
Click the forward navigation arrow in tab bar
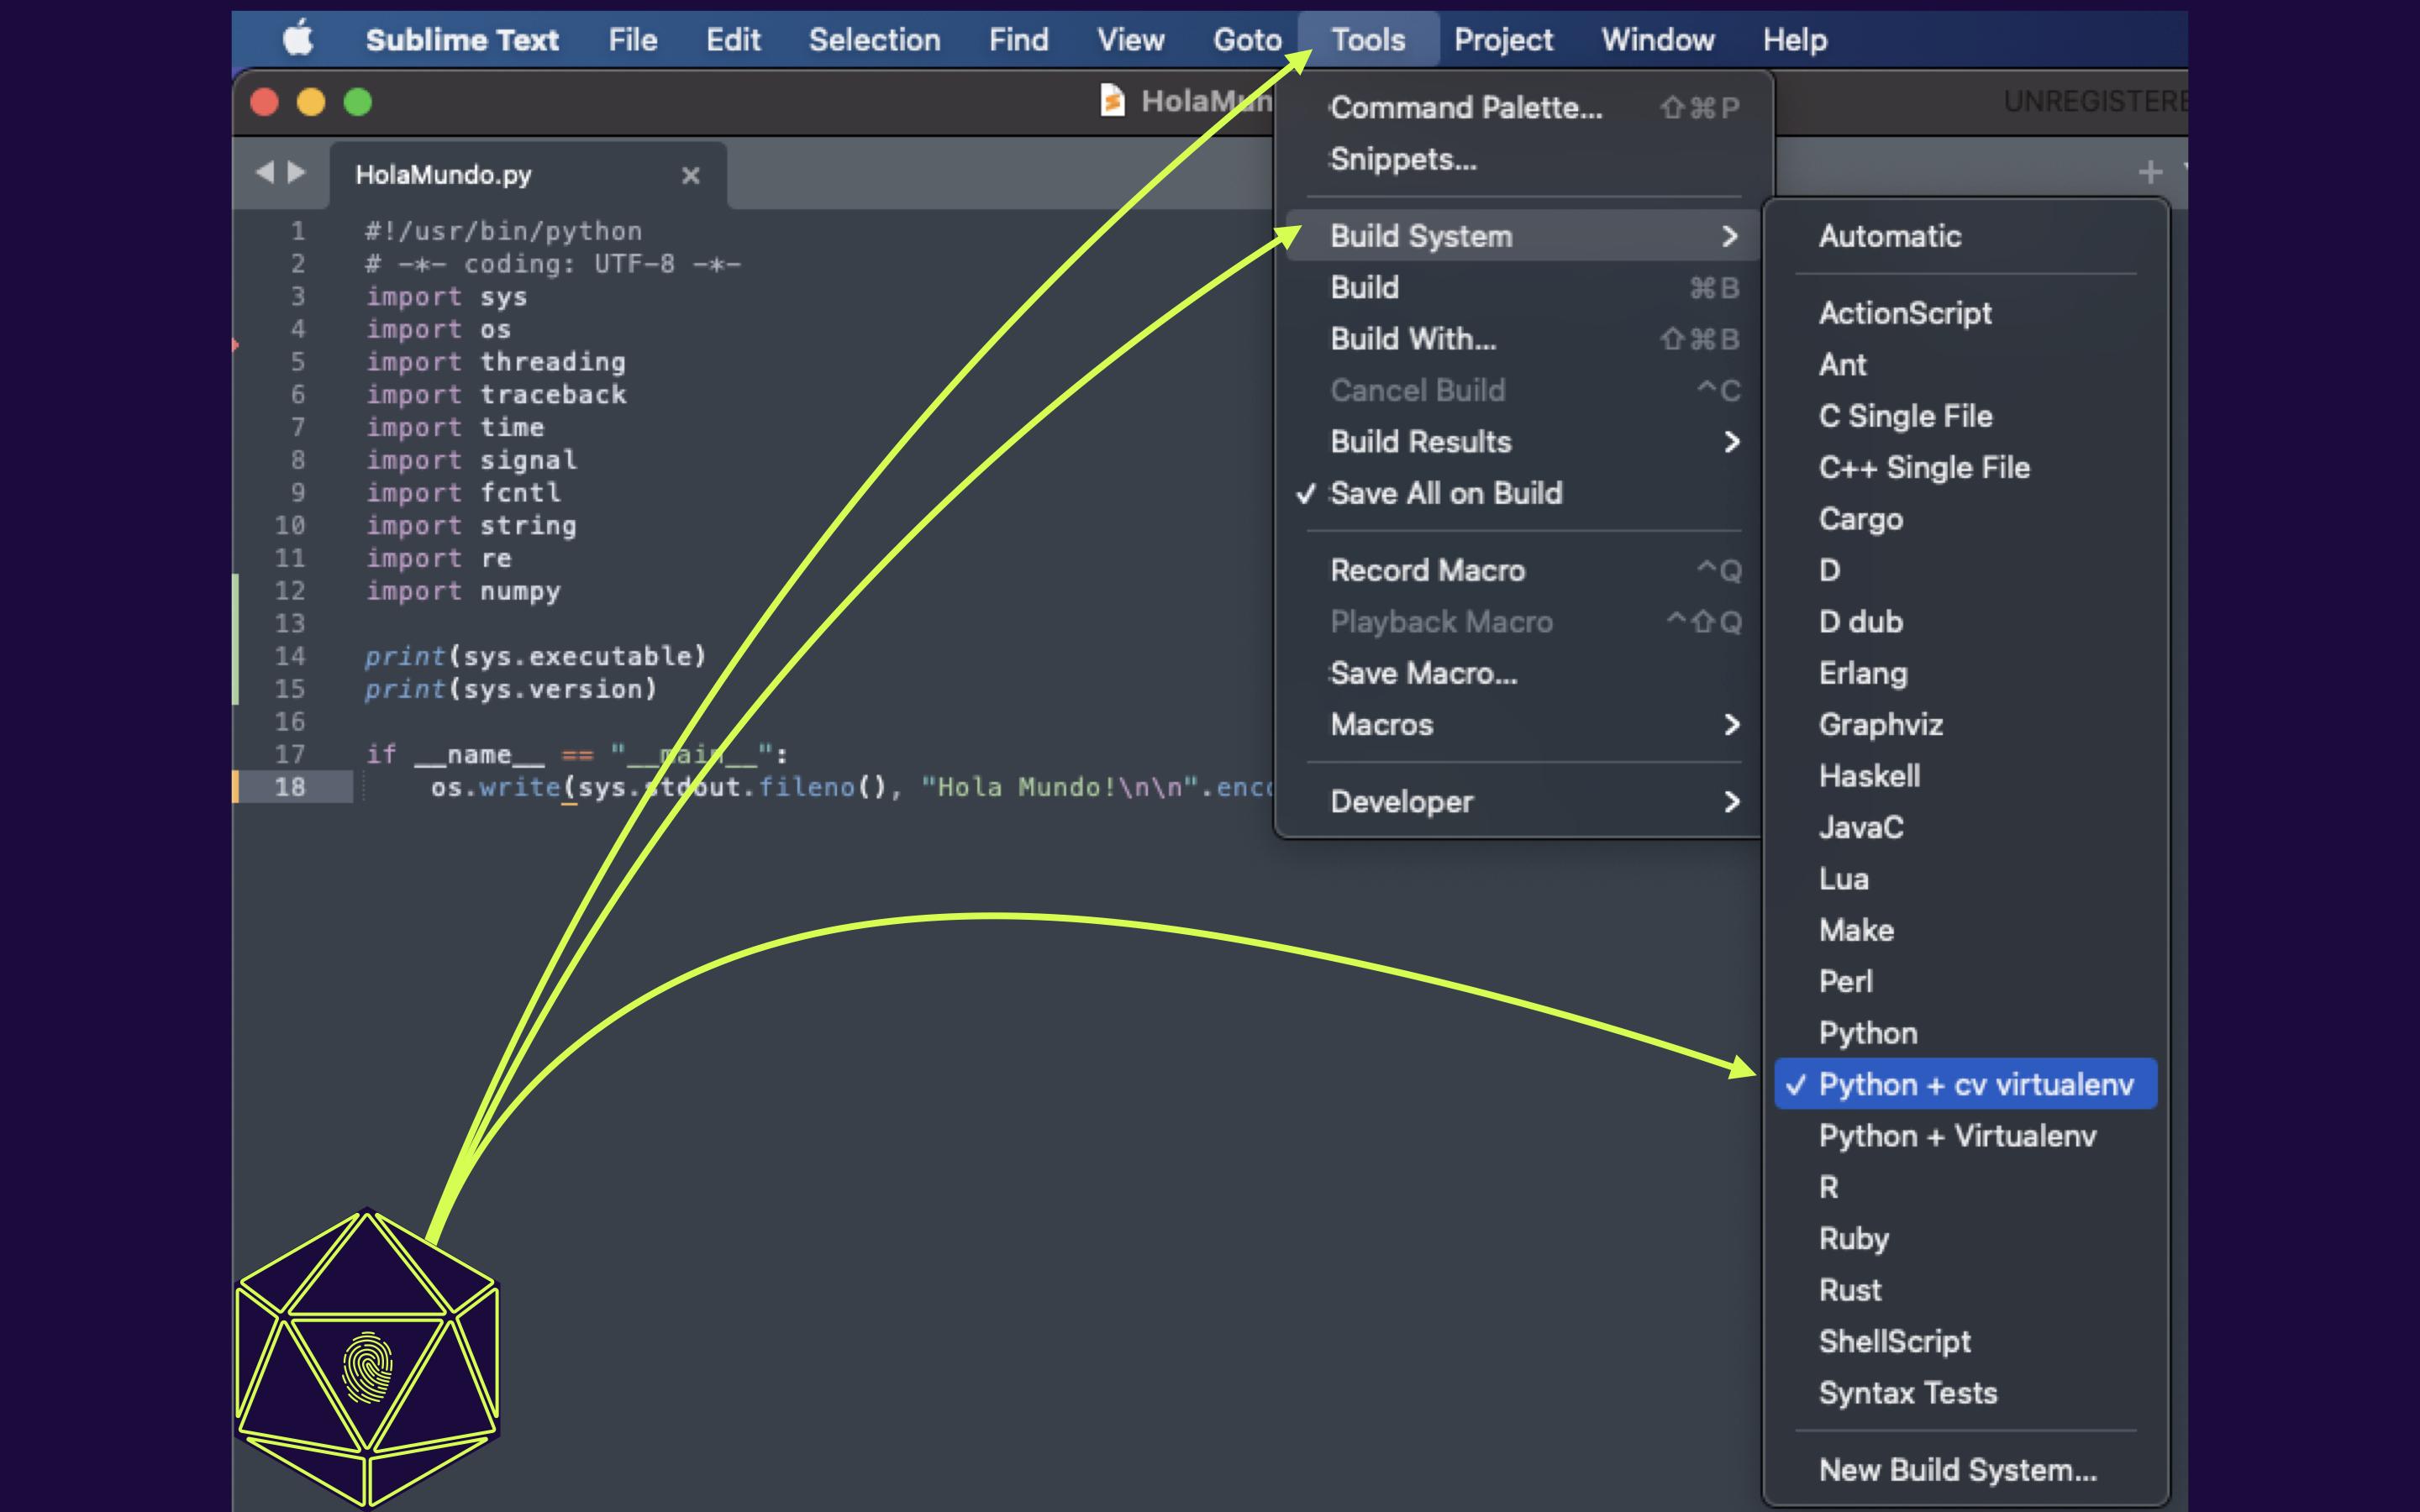click(297, 172)
